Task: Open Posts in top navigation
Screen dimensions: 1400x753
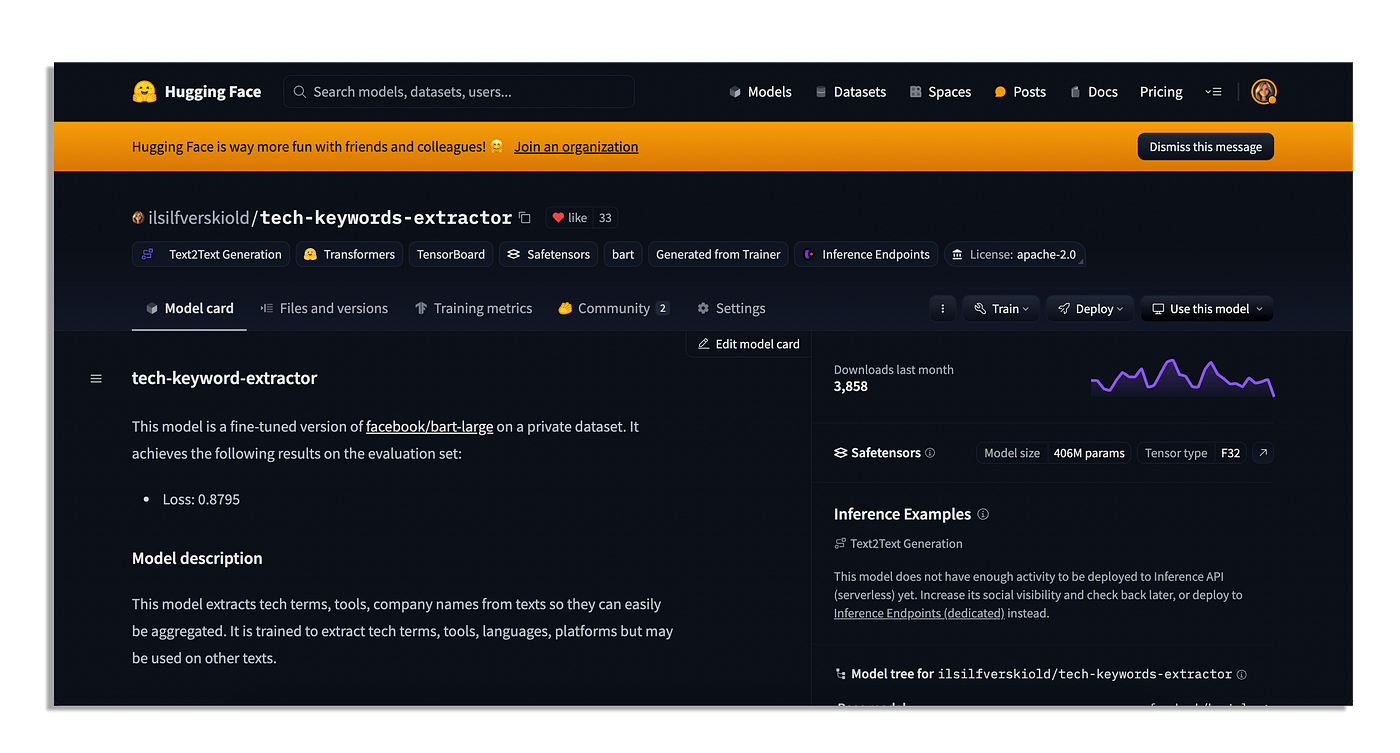Action: (1020, 92)
